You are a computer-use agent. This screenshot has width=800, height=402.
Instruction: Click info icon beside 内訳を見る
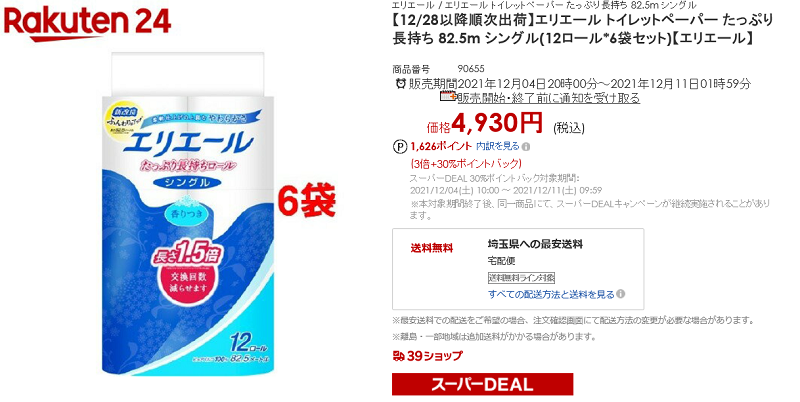click(x=526, y=147)
